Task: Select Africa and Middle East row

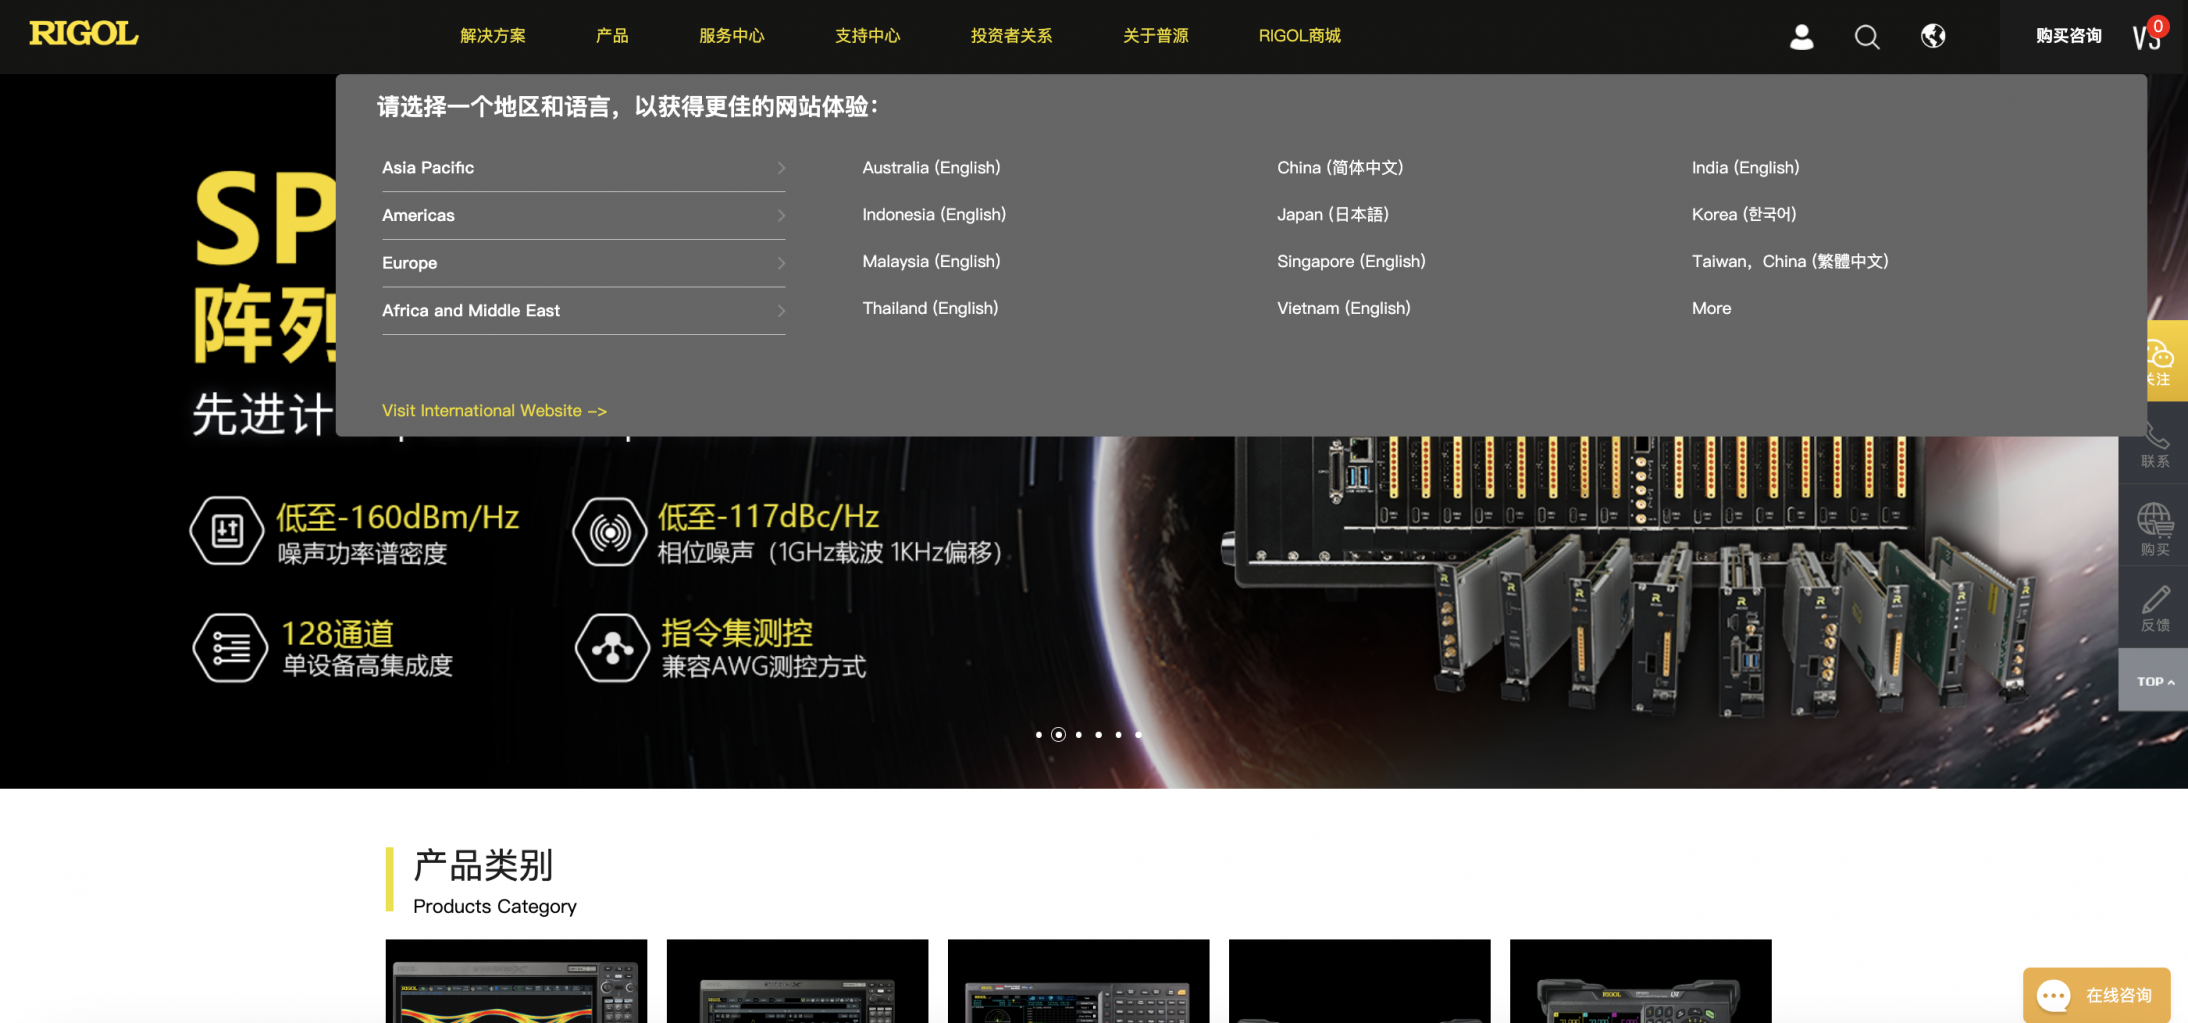Action: coord(584,311)
